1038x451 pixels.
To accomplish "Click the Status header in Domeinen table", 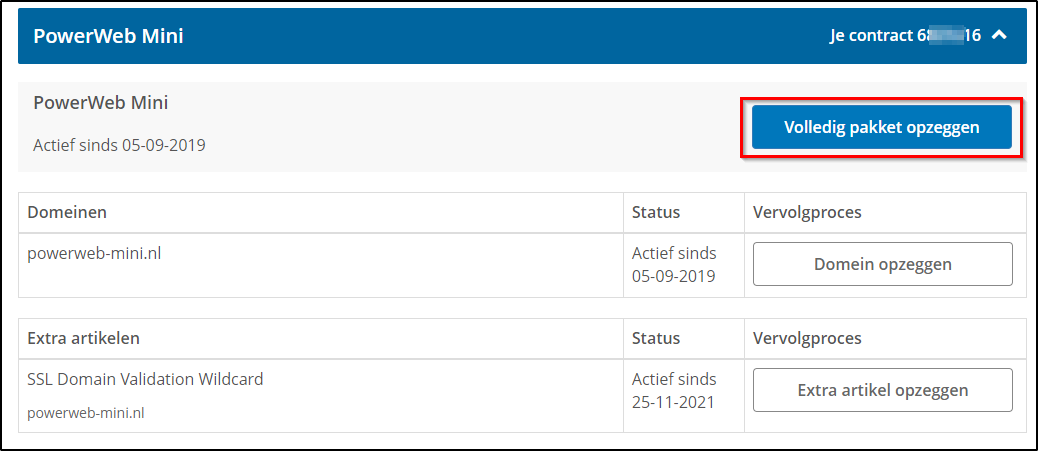I will pyautogui.click(x=656, y=212).
